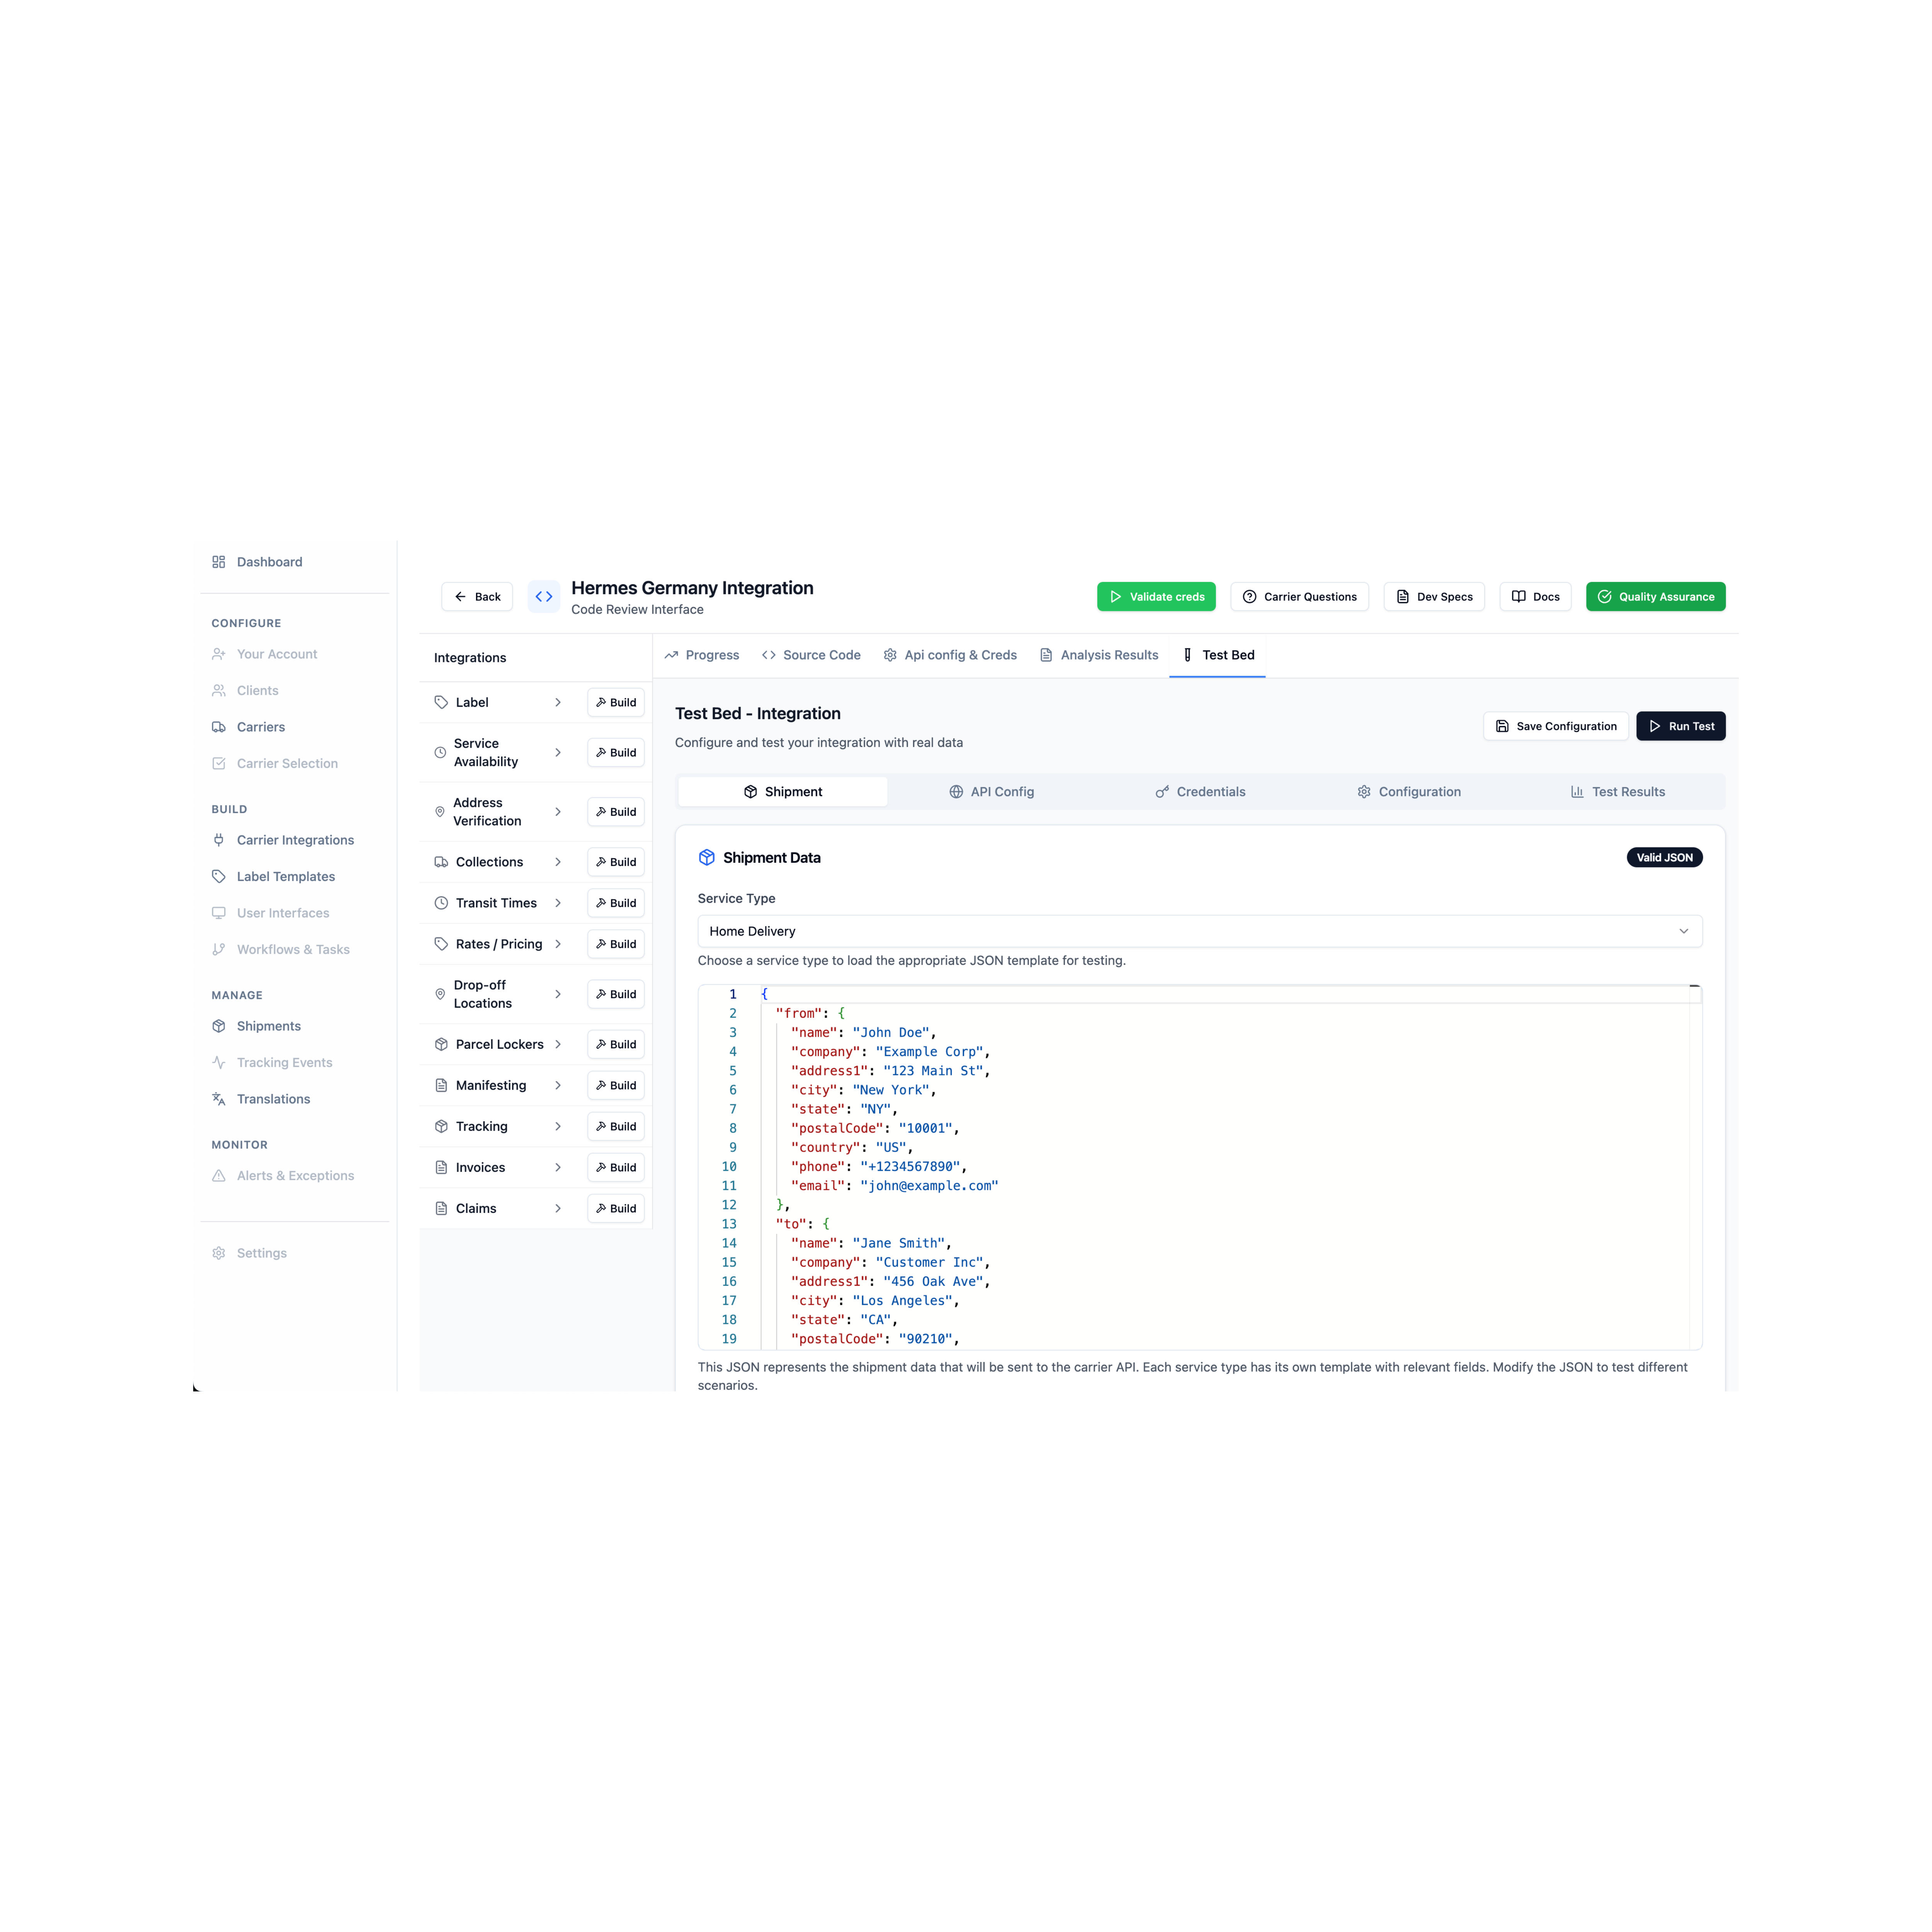Open Clients in the sidebar

pyautogui.click(x=258, y=691)
